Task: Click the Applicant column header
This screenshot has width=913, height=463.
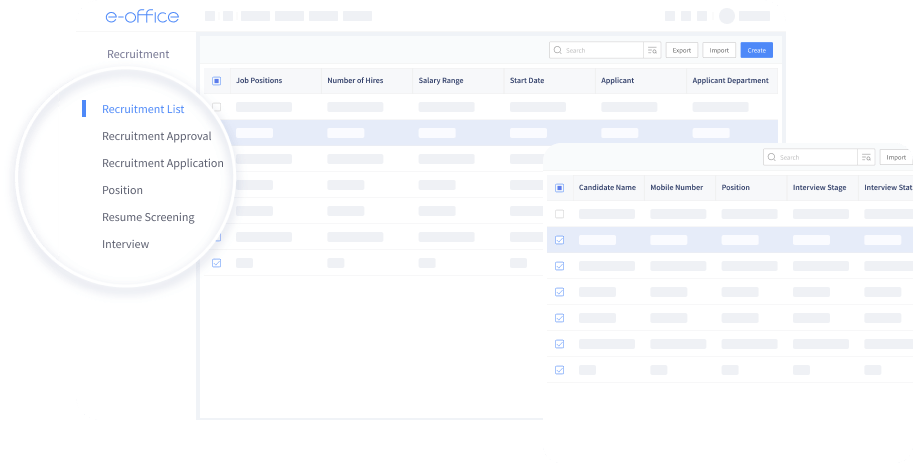Action: tap(617, 81)
